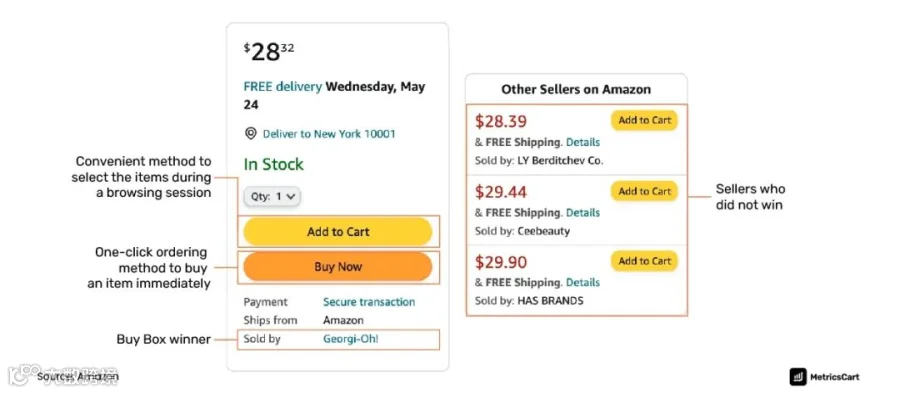Click the MetricsCart brand text
This screenshot has height=393, width=900.
[835, 377]
